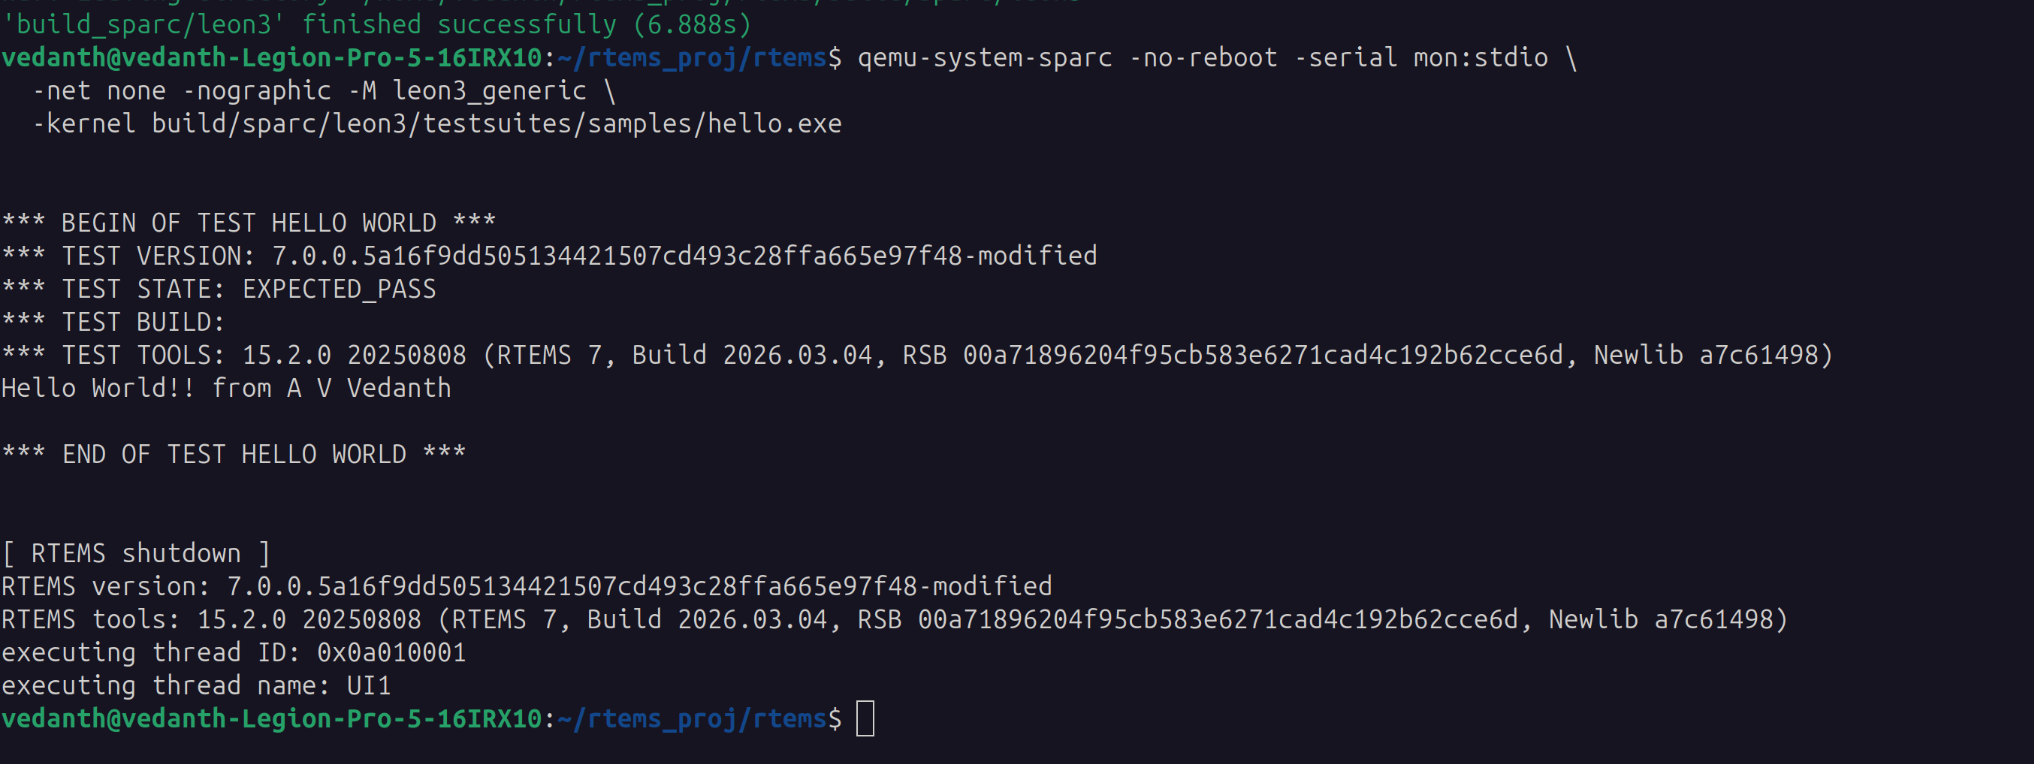Click the 'leon3_generic' machine name

(x=489, y=91)
